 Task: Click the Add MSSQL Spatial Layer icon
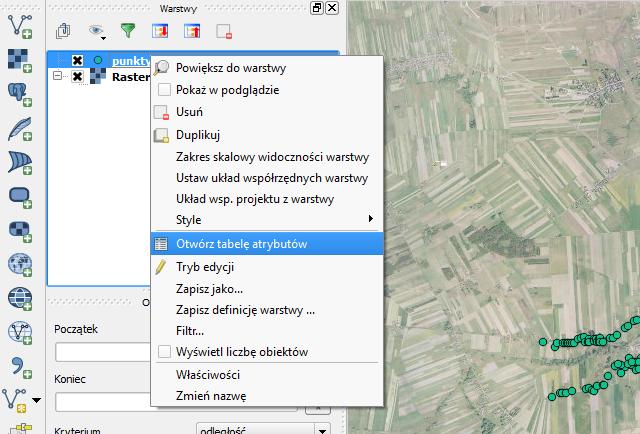20,162
